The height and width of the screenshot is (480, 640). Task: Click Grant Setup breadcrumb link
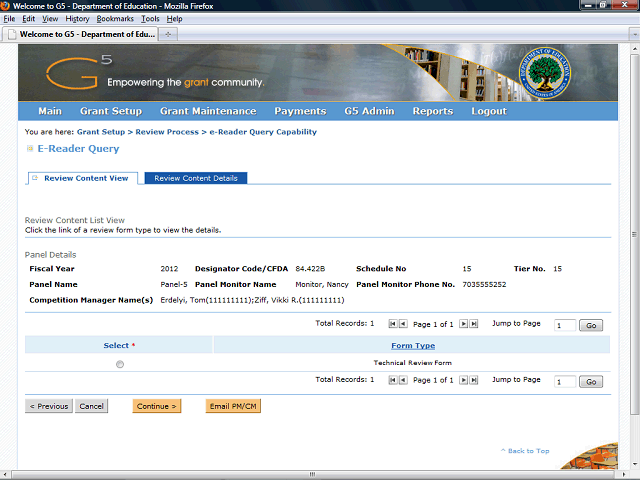pos(101,132)
